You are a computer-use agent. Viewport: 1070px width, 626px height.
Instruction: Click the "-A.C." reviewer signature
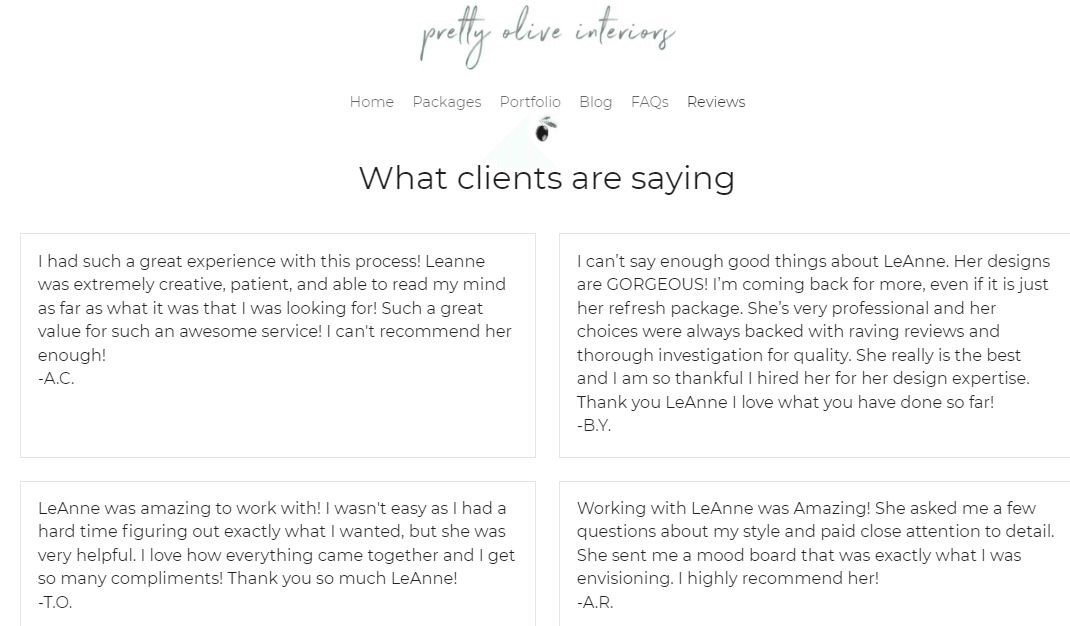pyautogui.click(x=56, y=379)
